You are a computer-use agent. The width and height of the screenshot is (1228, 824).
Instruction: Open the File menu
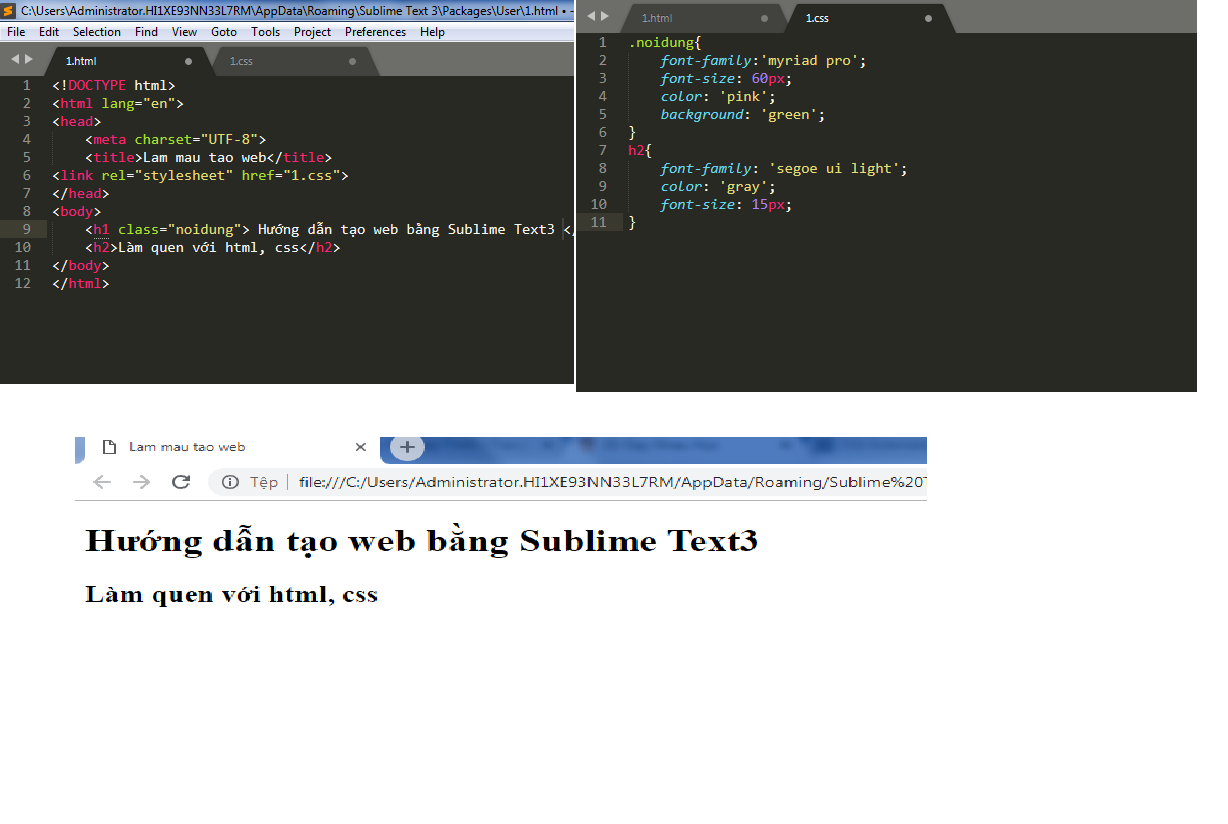[16, 32]
